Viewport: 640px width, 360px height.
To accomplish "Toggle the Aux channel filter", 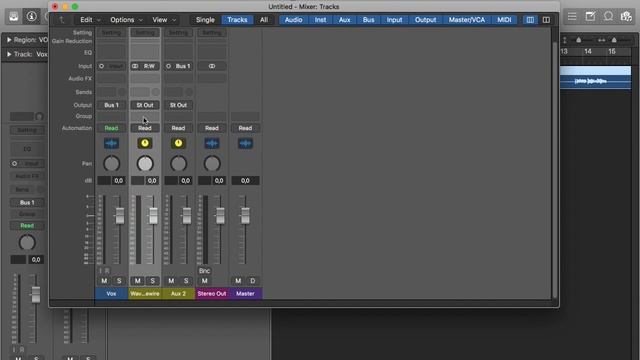I will (344, 20).
